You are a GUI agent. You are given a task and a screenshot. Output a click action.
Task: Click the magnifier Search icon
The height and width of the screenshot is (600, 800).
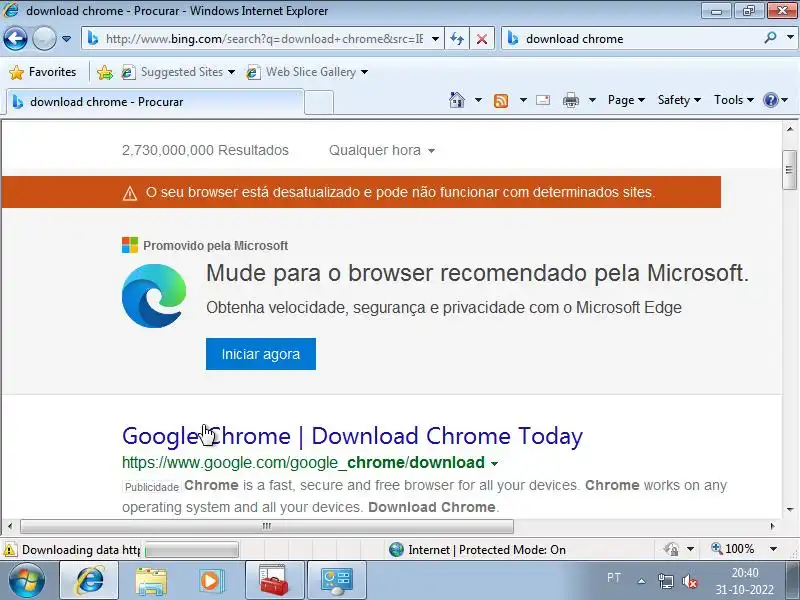770,38
